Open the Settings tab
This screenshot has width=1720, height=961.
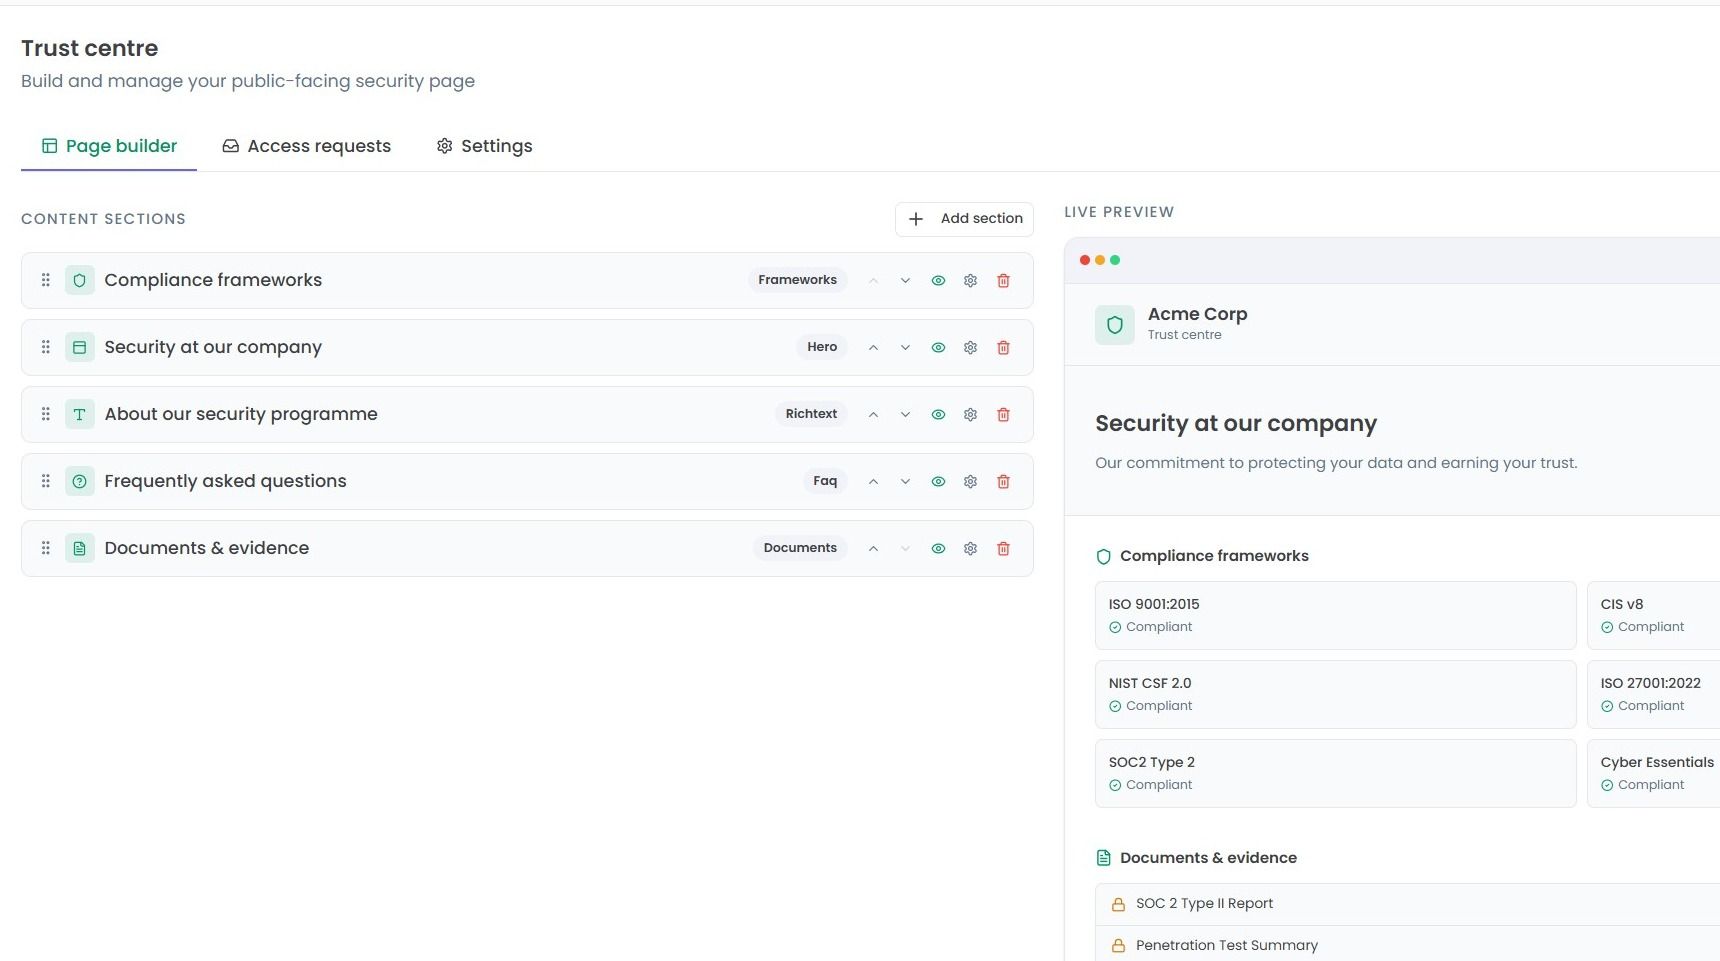coord(484,146)
